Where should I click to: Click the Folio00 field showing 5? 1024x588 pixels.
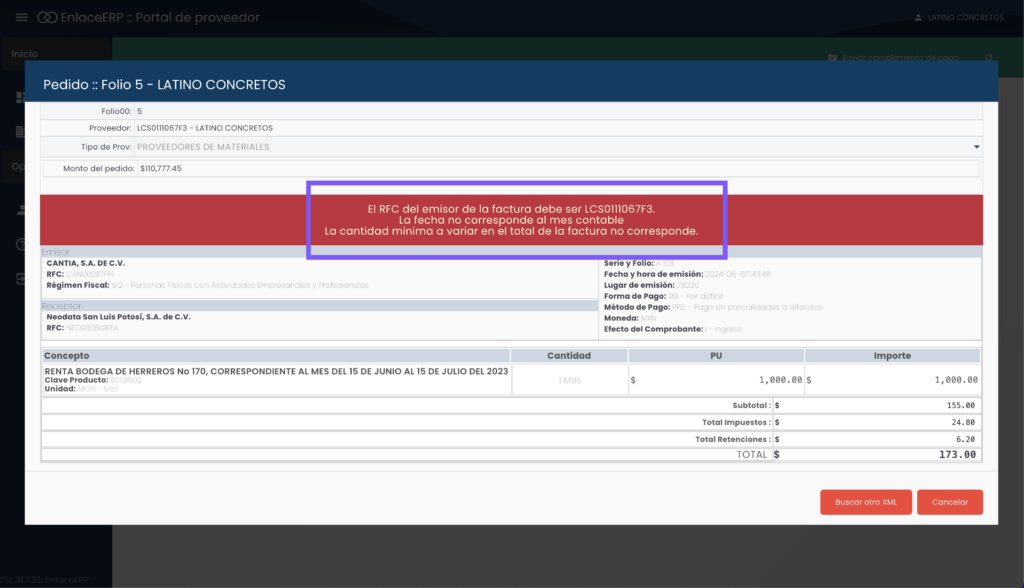[x=558, y=112]
